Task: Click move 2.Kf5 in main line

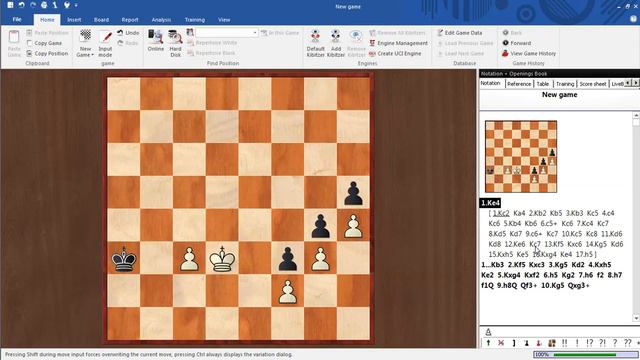Action: pyautogui.click(x=517, y=264)
